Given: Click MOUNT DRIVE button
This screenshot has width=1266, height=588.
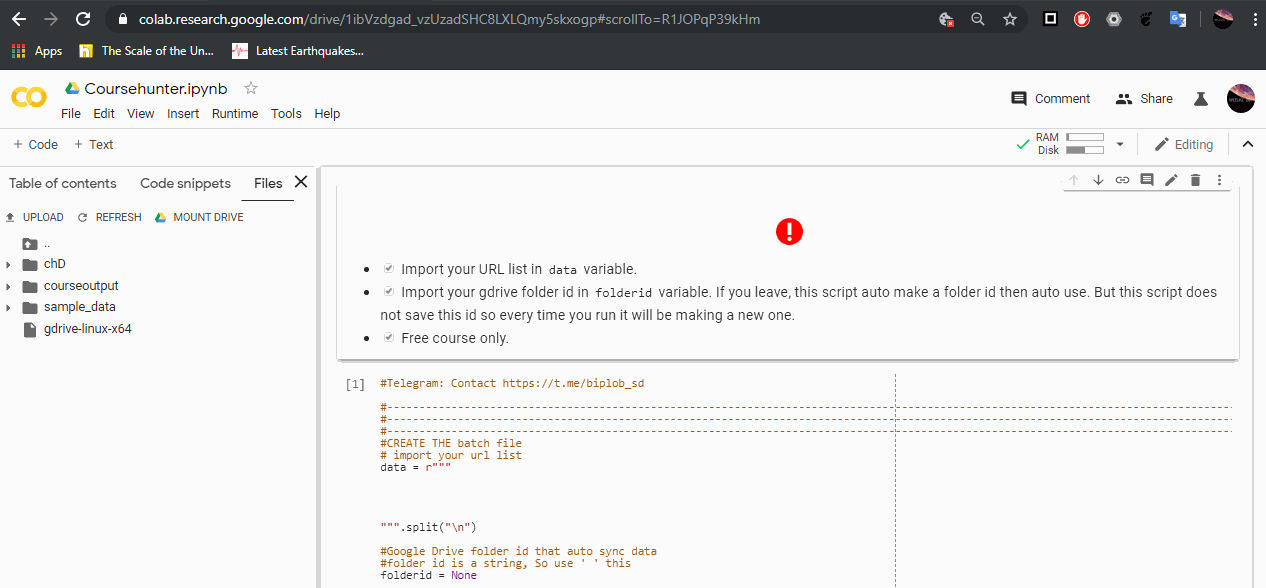Looking at the screenshot, I should coord(200,217).
